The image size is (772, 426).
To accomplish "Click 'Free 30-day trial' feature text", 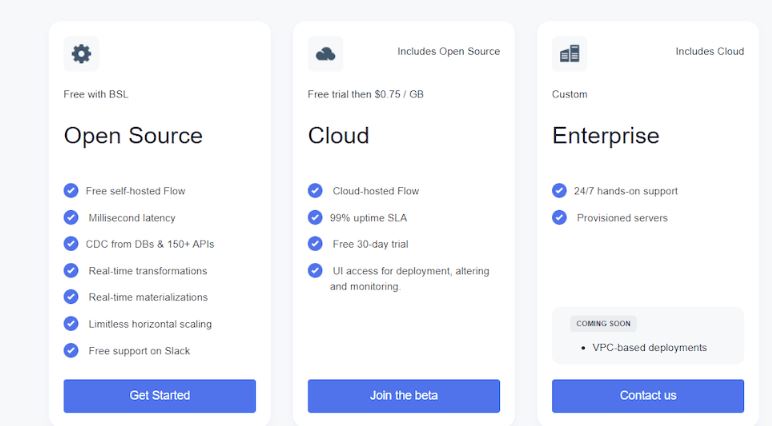I will pos(370,244).
